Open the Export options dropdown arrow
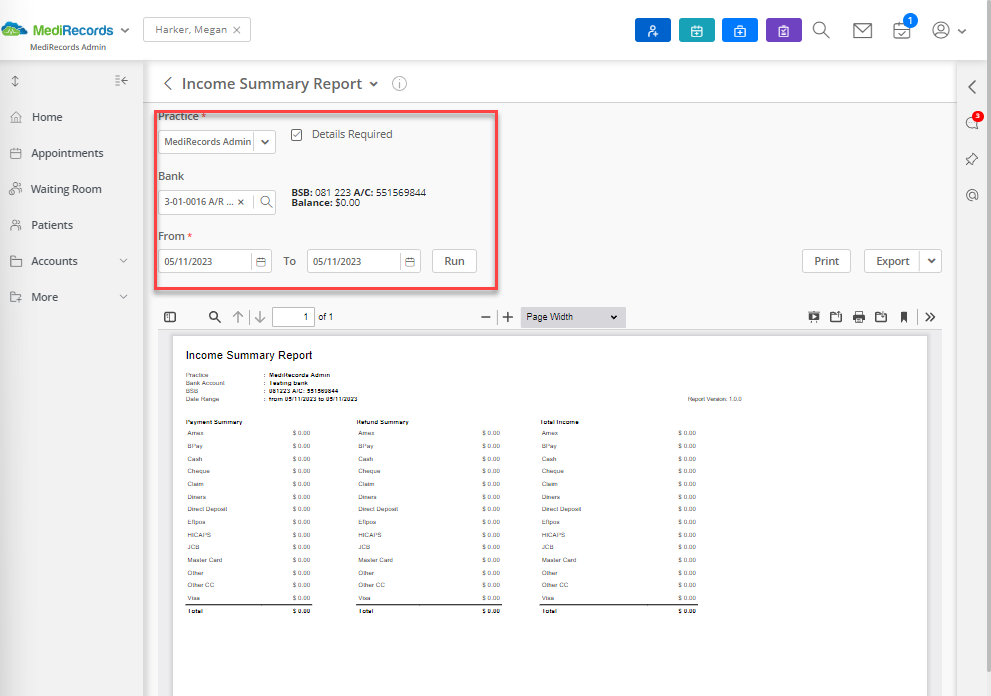 point(932,261)
